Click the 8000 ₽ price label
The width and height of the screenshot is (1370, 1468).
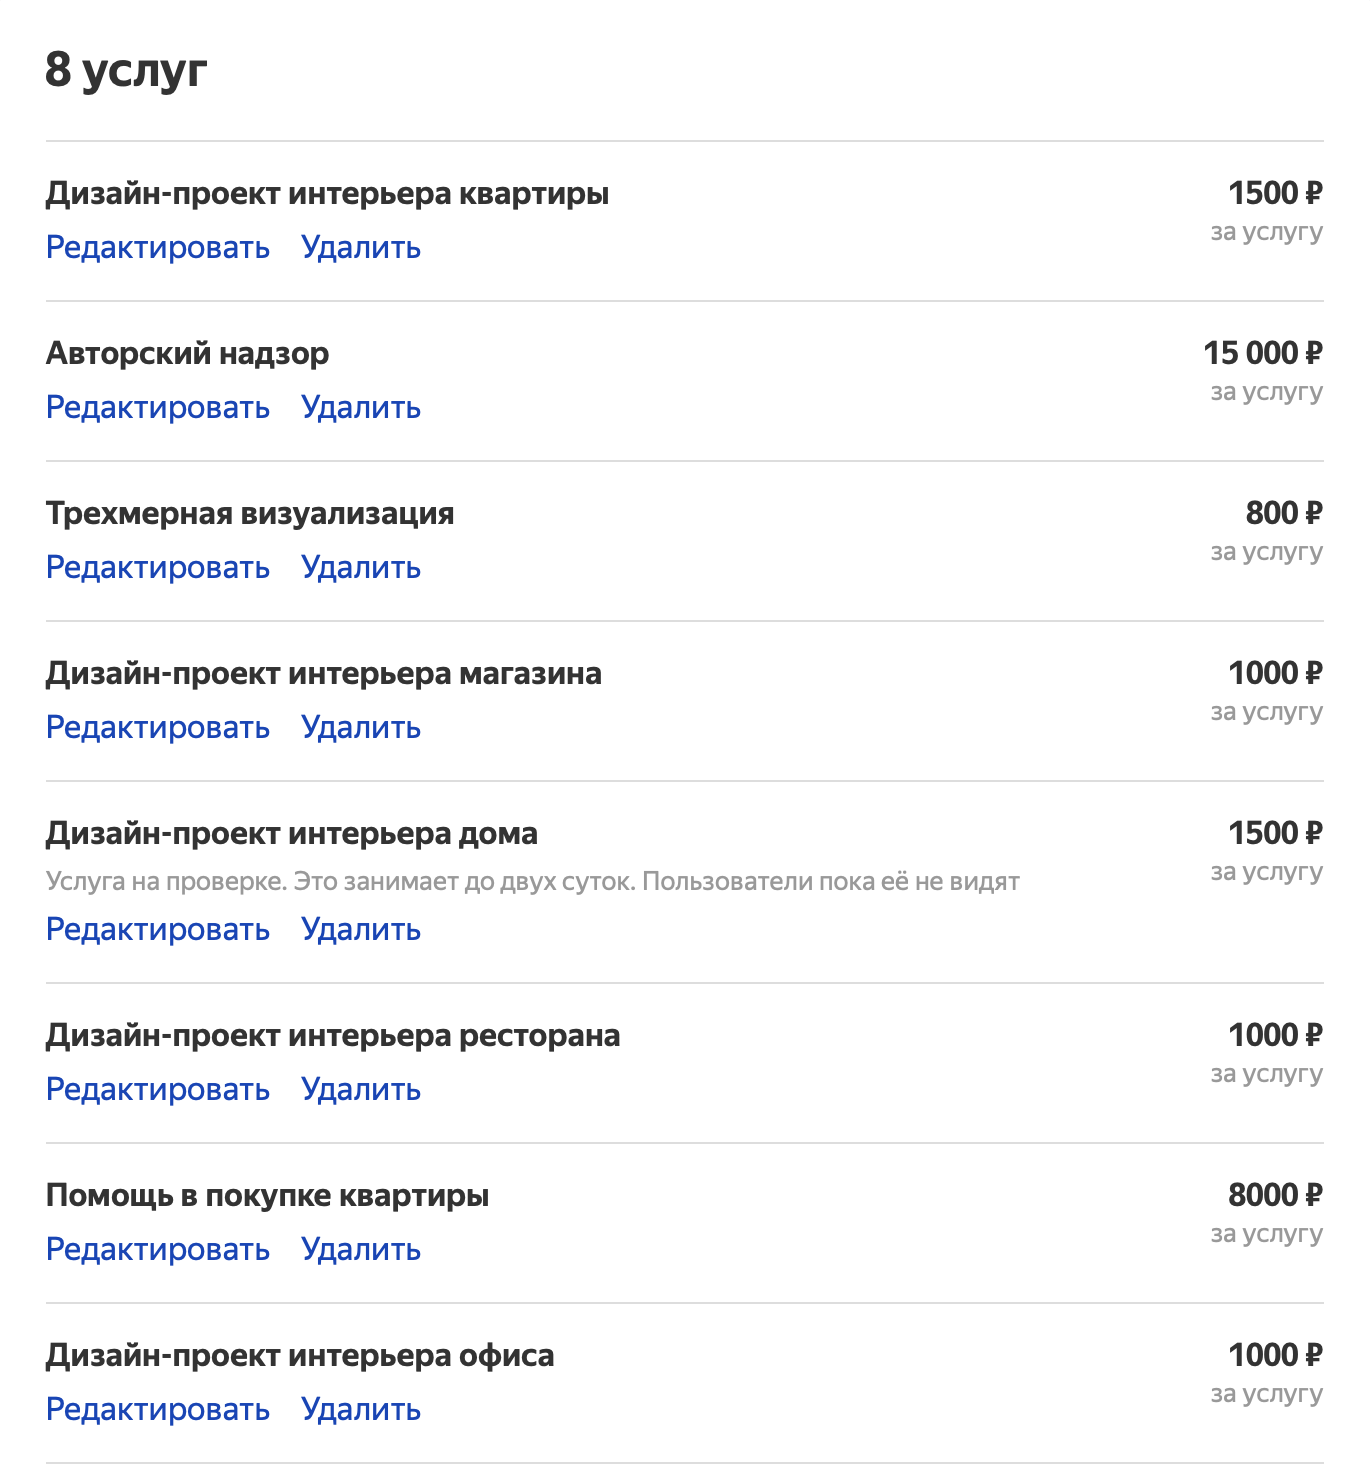1275,1195
